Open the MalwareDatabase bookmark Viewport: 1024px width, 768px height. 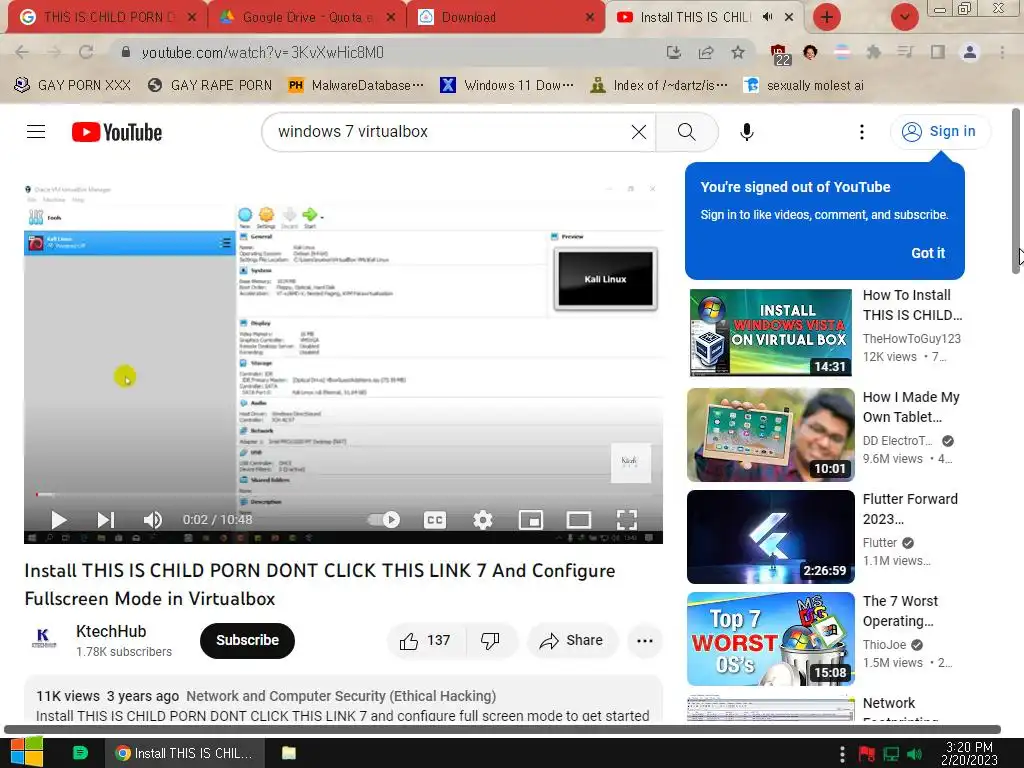[x=356, y=85]
